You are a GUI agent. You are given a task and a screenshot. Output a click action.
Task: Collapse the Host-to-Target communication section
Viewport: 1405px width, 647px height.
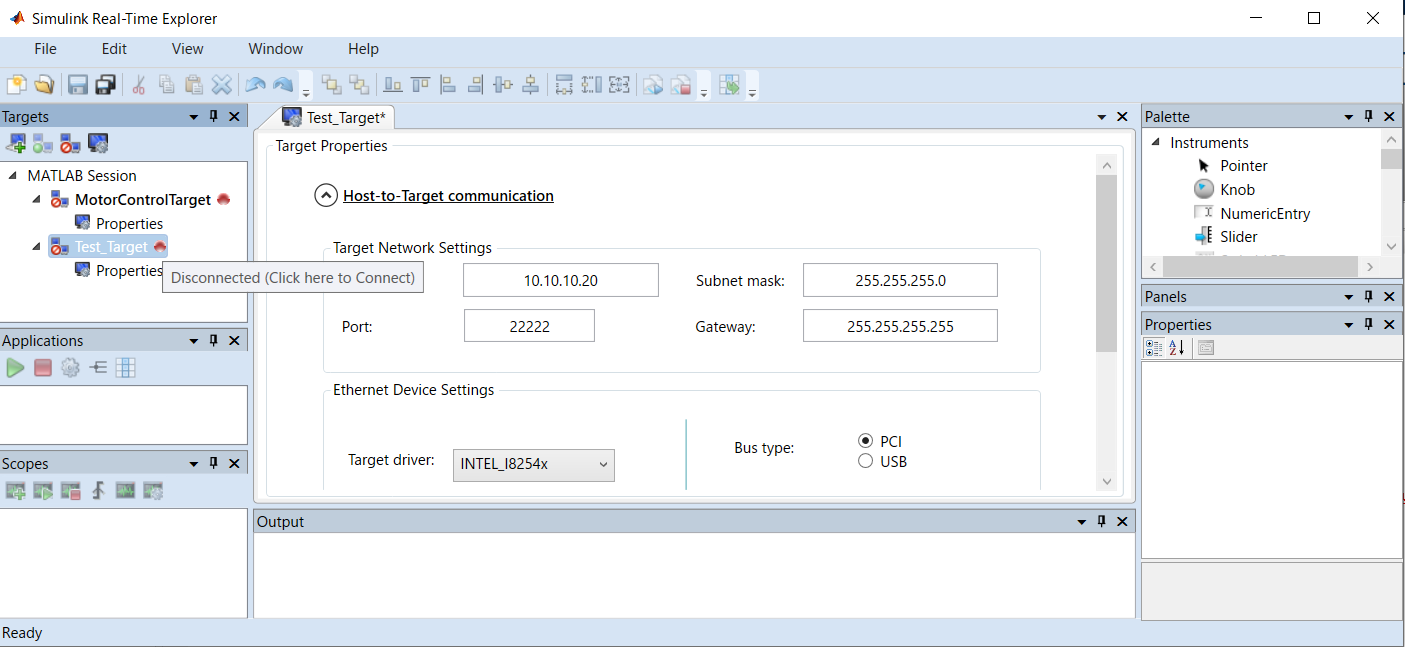326,196
